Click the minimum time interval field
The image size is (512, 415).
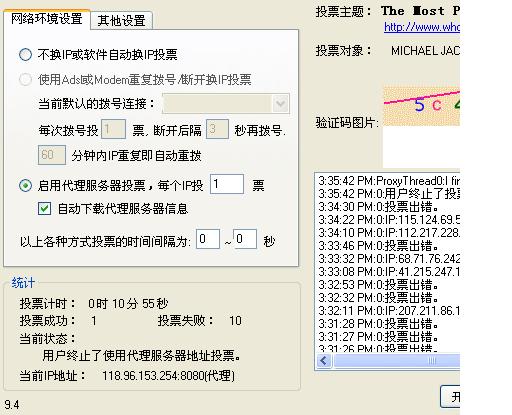point(208,239)
